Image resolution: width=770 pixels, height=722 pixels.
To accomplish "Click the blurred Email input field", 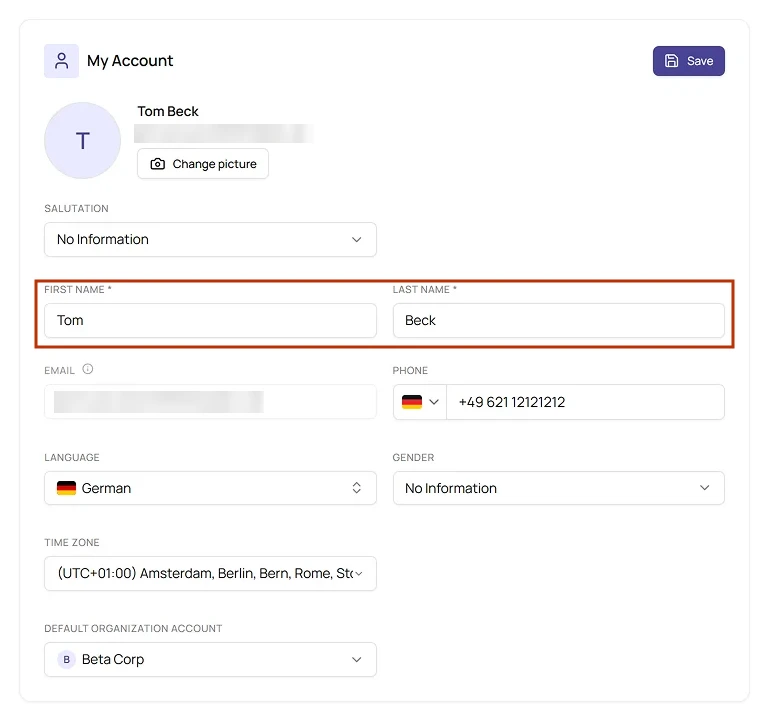I will [210, 402].
